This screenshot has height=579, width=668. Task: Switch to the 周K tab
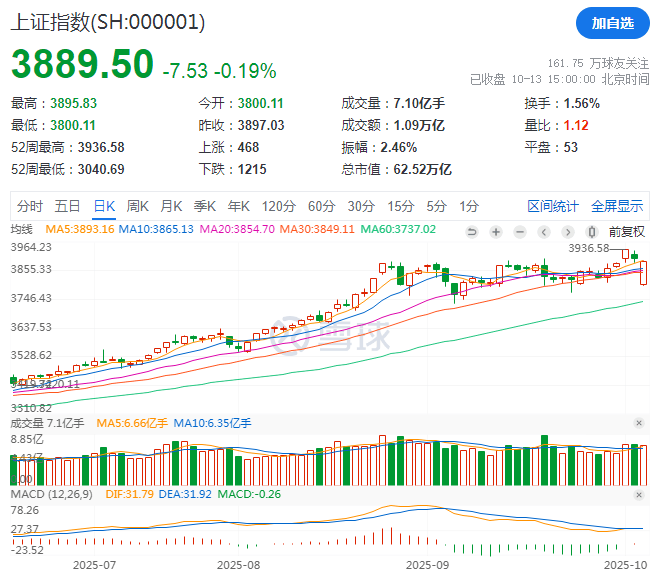coord(137,207)
